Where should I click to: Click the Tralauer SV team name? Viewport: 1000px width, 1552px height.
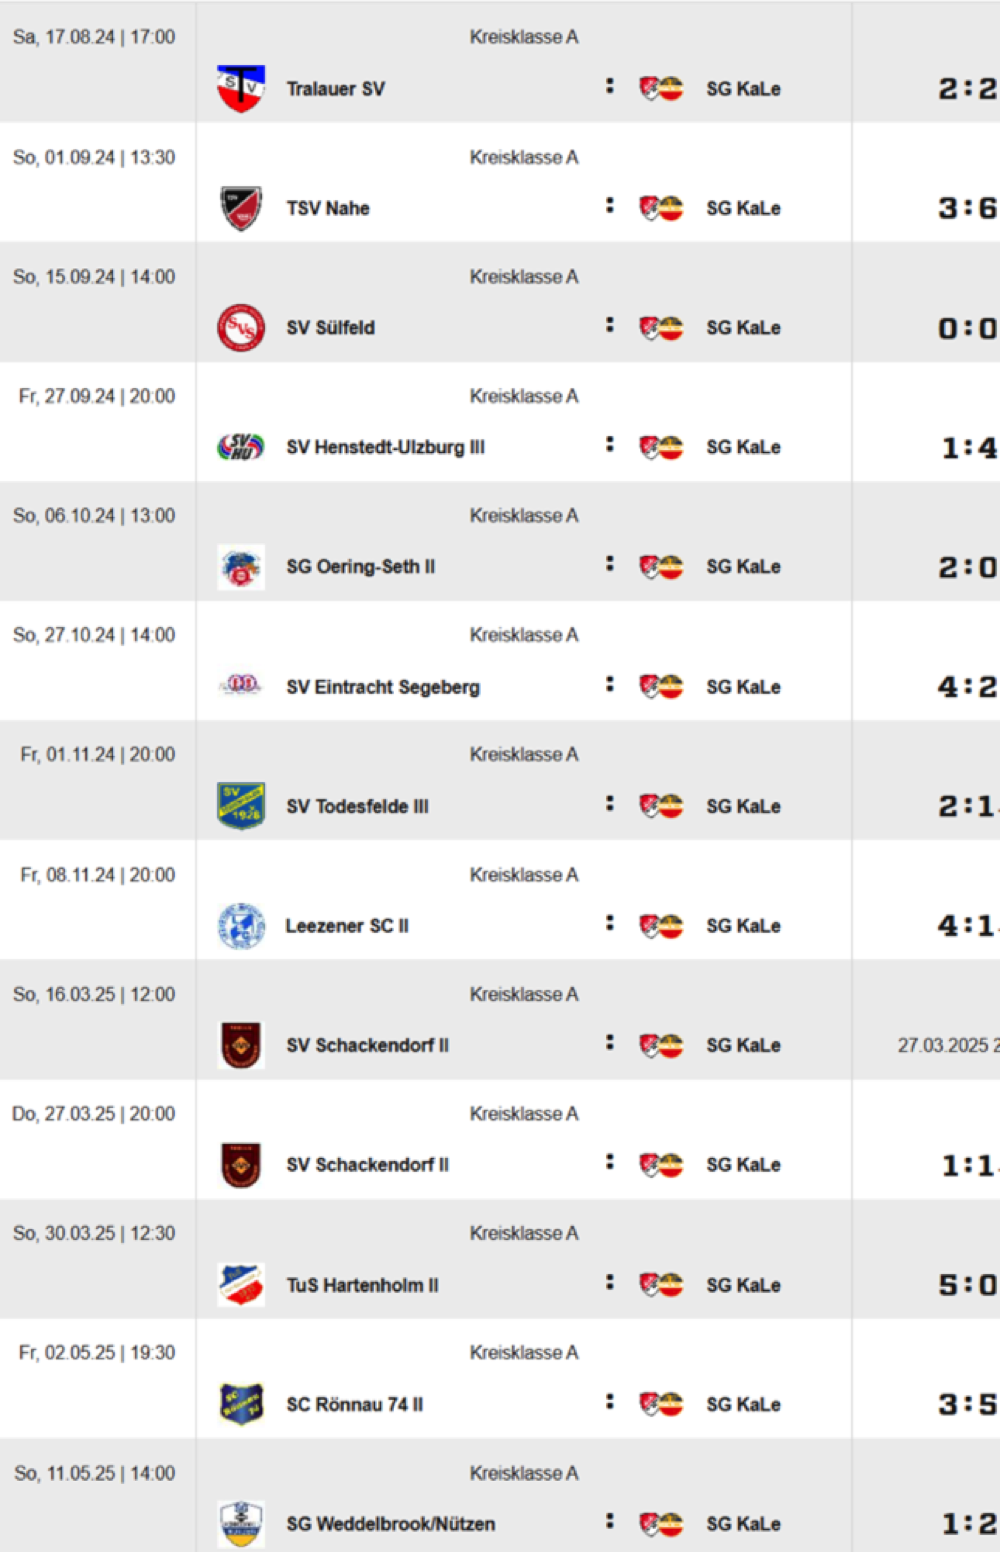(x=335, y=89)
